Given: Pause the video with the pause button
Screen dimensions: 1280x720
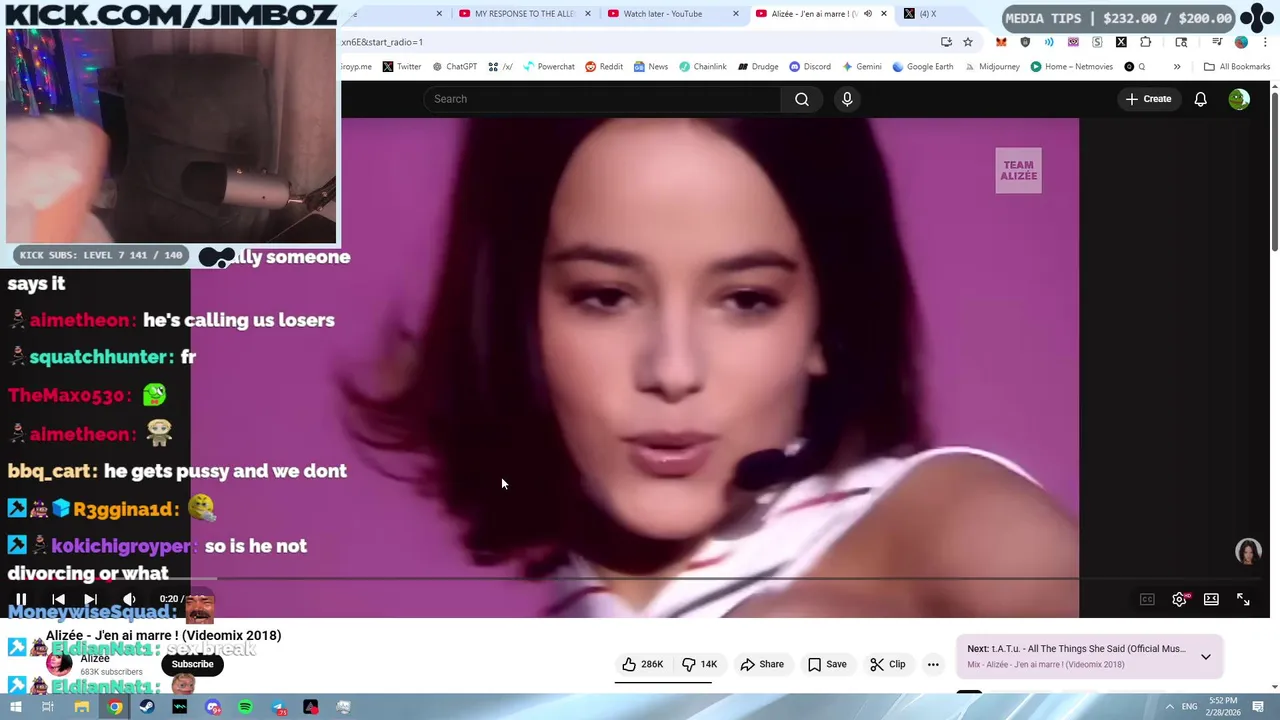Looking at the screenshot, I should (21, 599).
